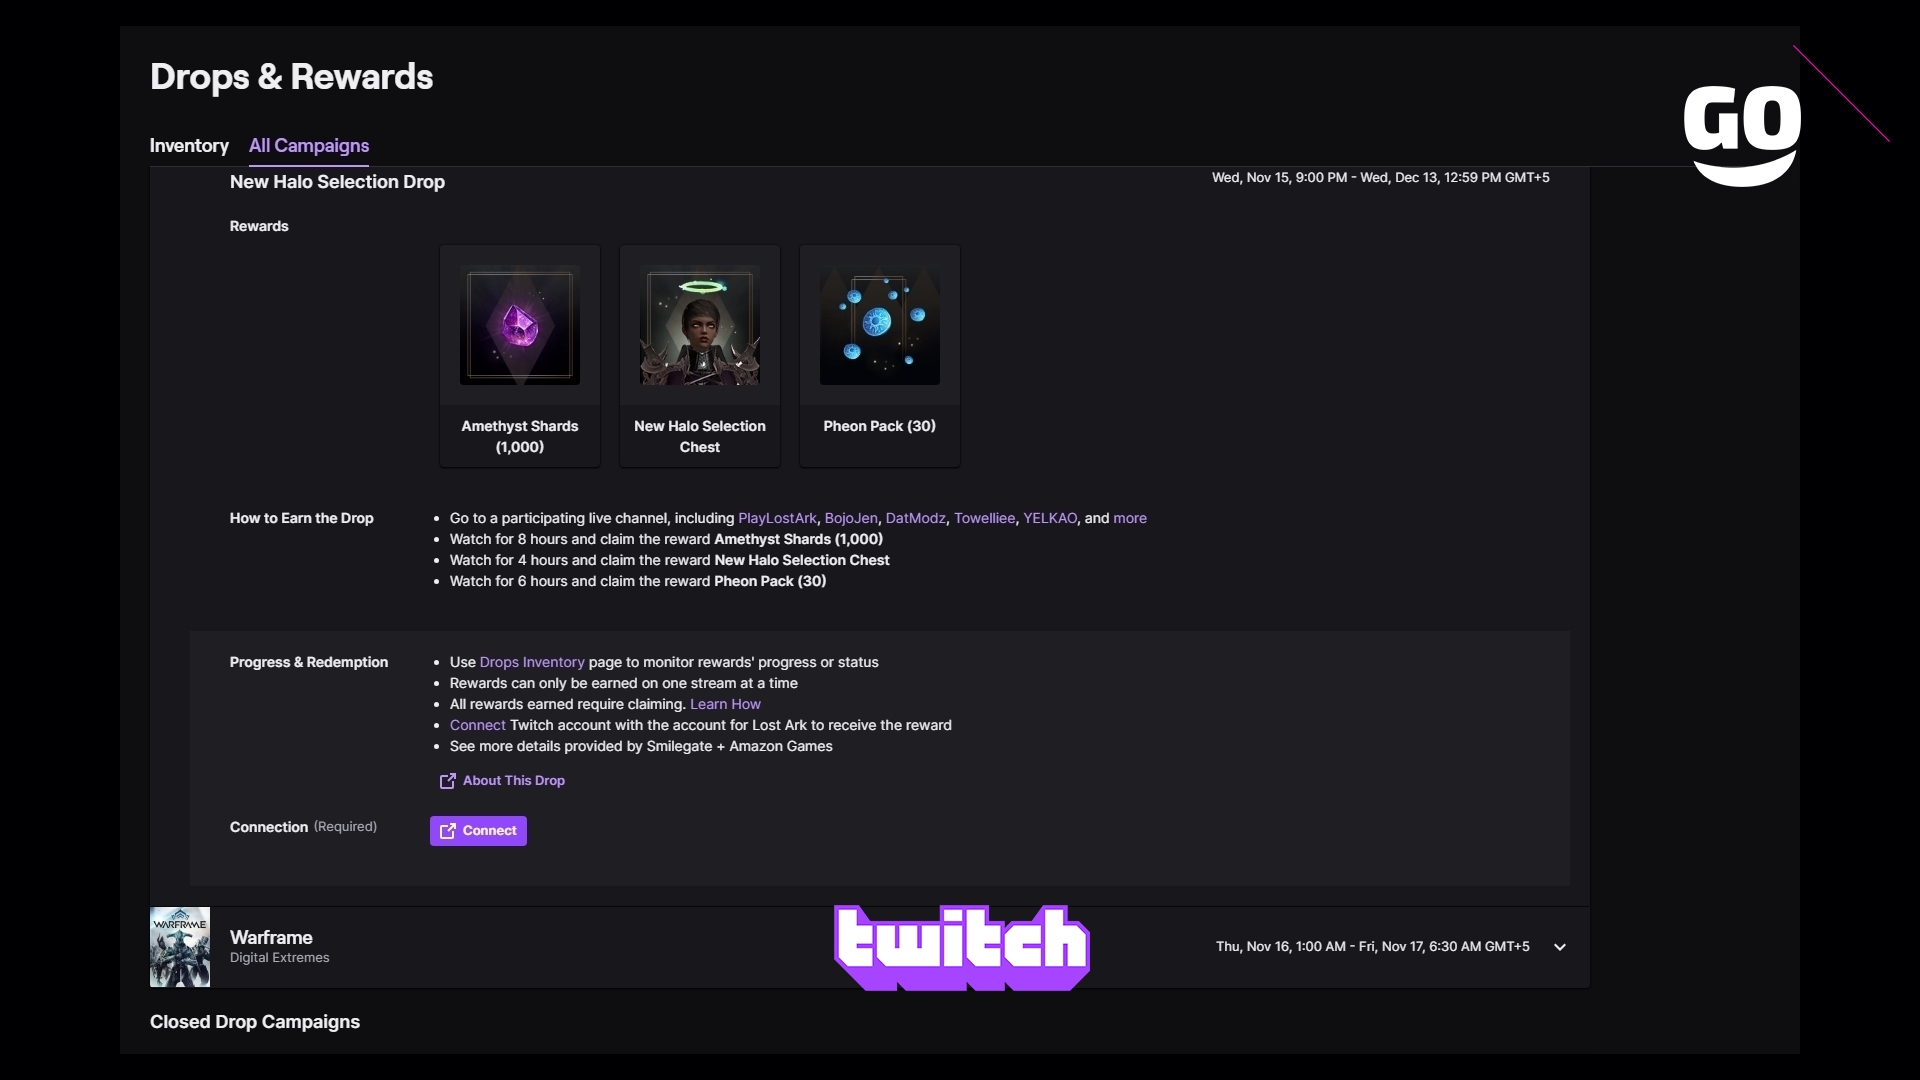Switch to the Inventory tab

(x=189, y=144)
